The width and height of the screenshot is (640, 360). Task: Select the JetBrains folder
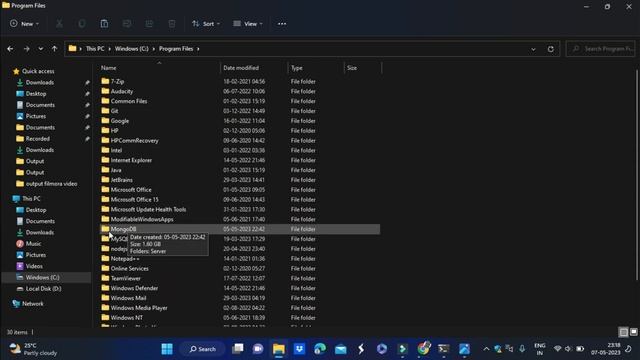pos(121,180)
